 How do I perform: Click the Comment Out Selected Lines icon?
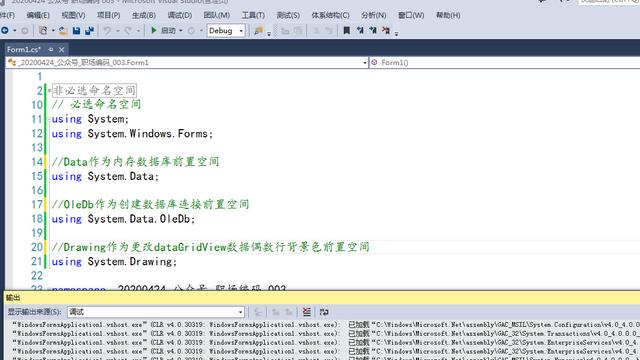316,31
